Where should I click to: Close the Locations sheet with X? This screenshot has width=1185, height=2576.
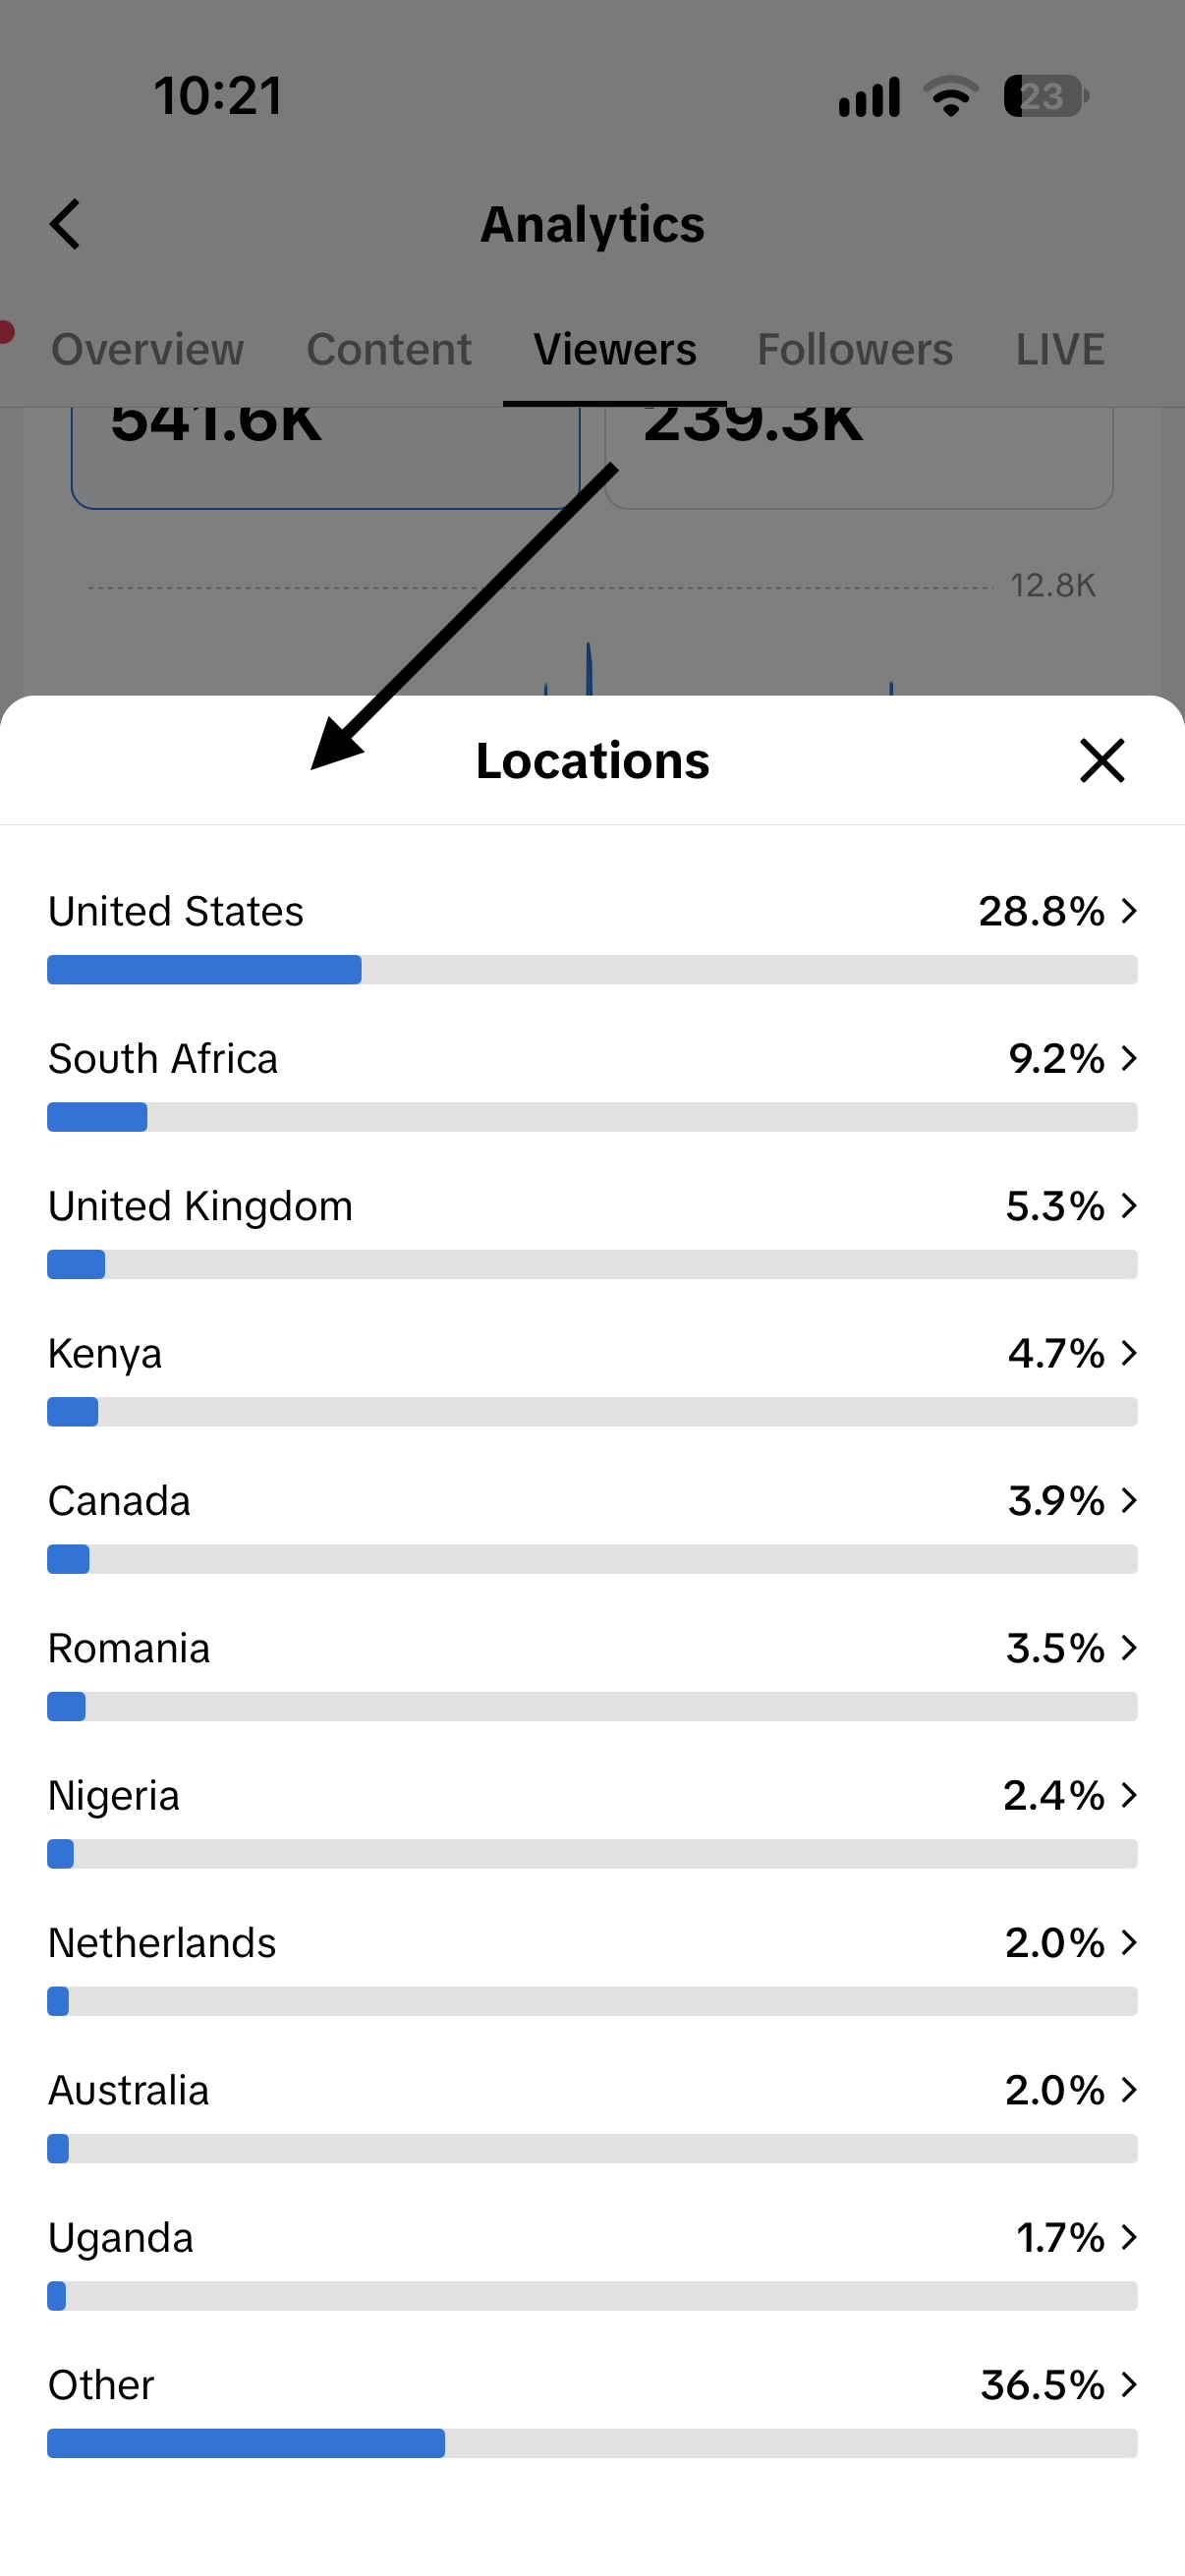[x=1102, y=761]
